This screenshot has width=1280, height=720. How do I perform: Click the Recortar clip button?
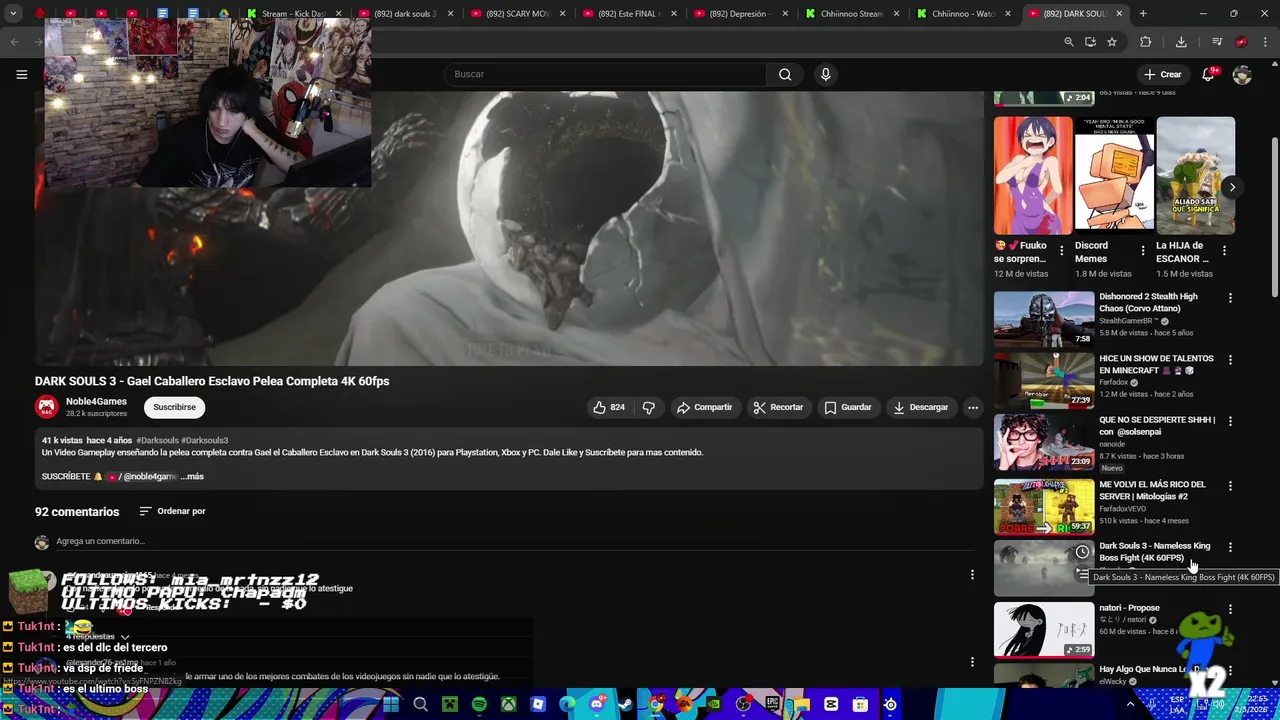(x=778, y=407)
